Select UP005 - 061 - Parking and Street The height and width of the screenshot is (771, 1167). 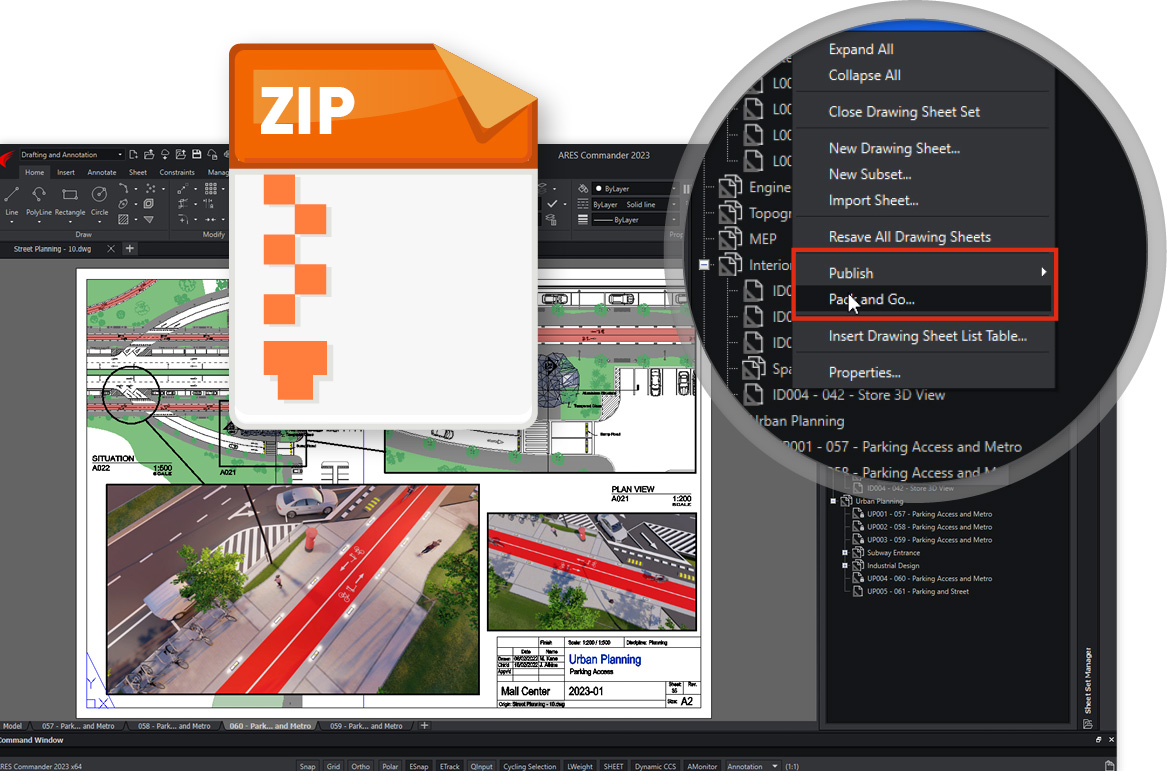pos(918,592)
